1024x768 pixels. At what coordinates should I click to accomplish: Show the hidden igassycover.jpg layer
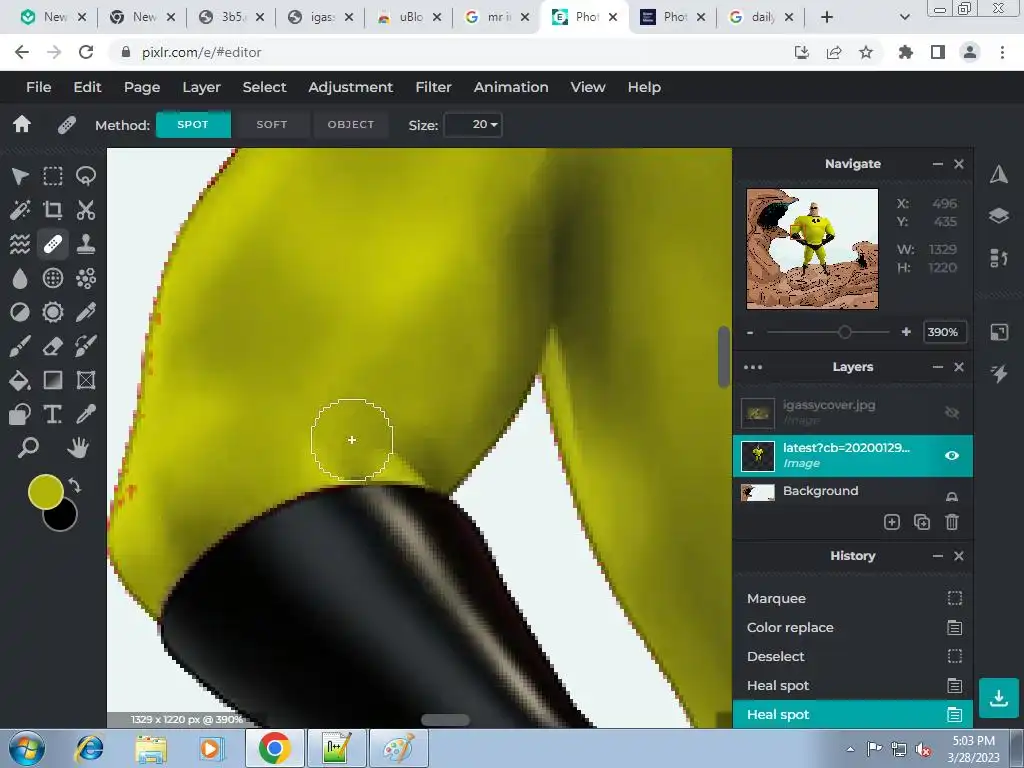(x=952, y=412)
